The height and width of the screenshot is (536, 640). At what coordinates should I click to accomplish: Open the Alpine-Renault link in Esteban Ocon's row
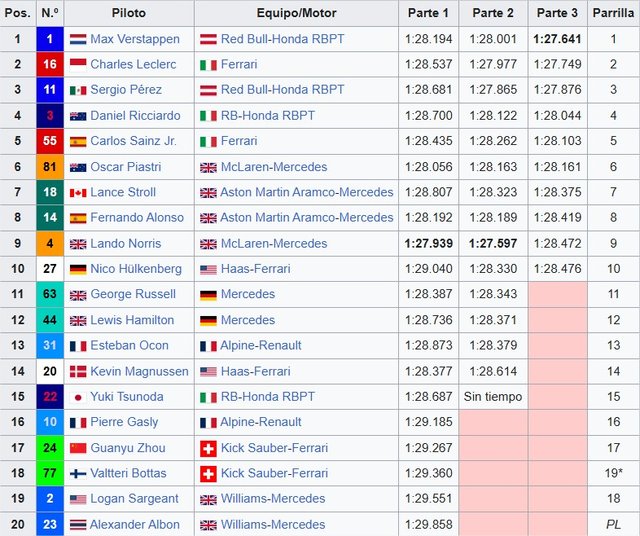[x=261, y=345]
